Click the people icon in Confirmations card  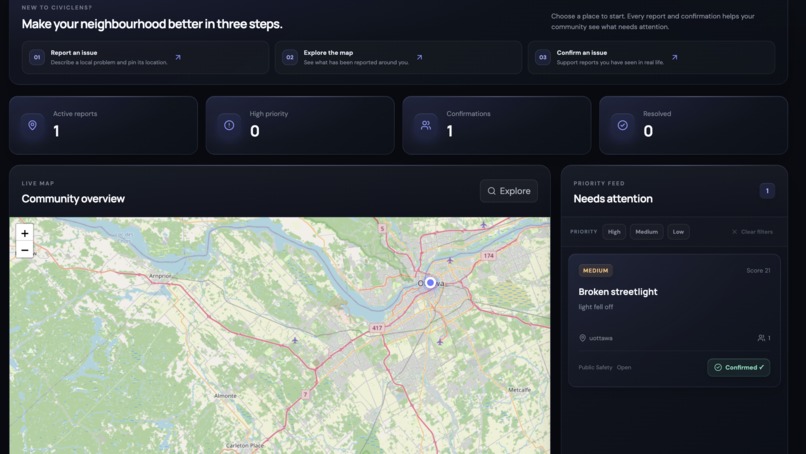coord(426,125)
